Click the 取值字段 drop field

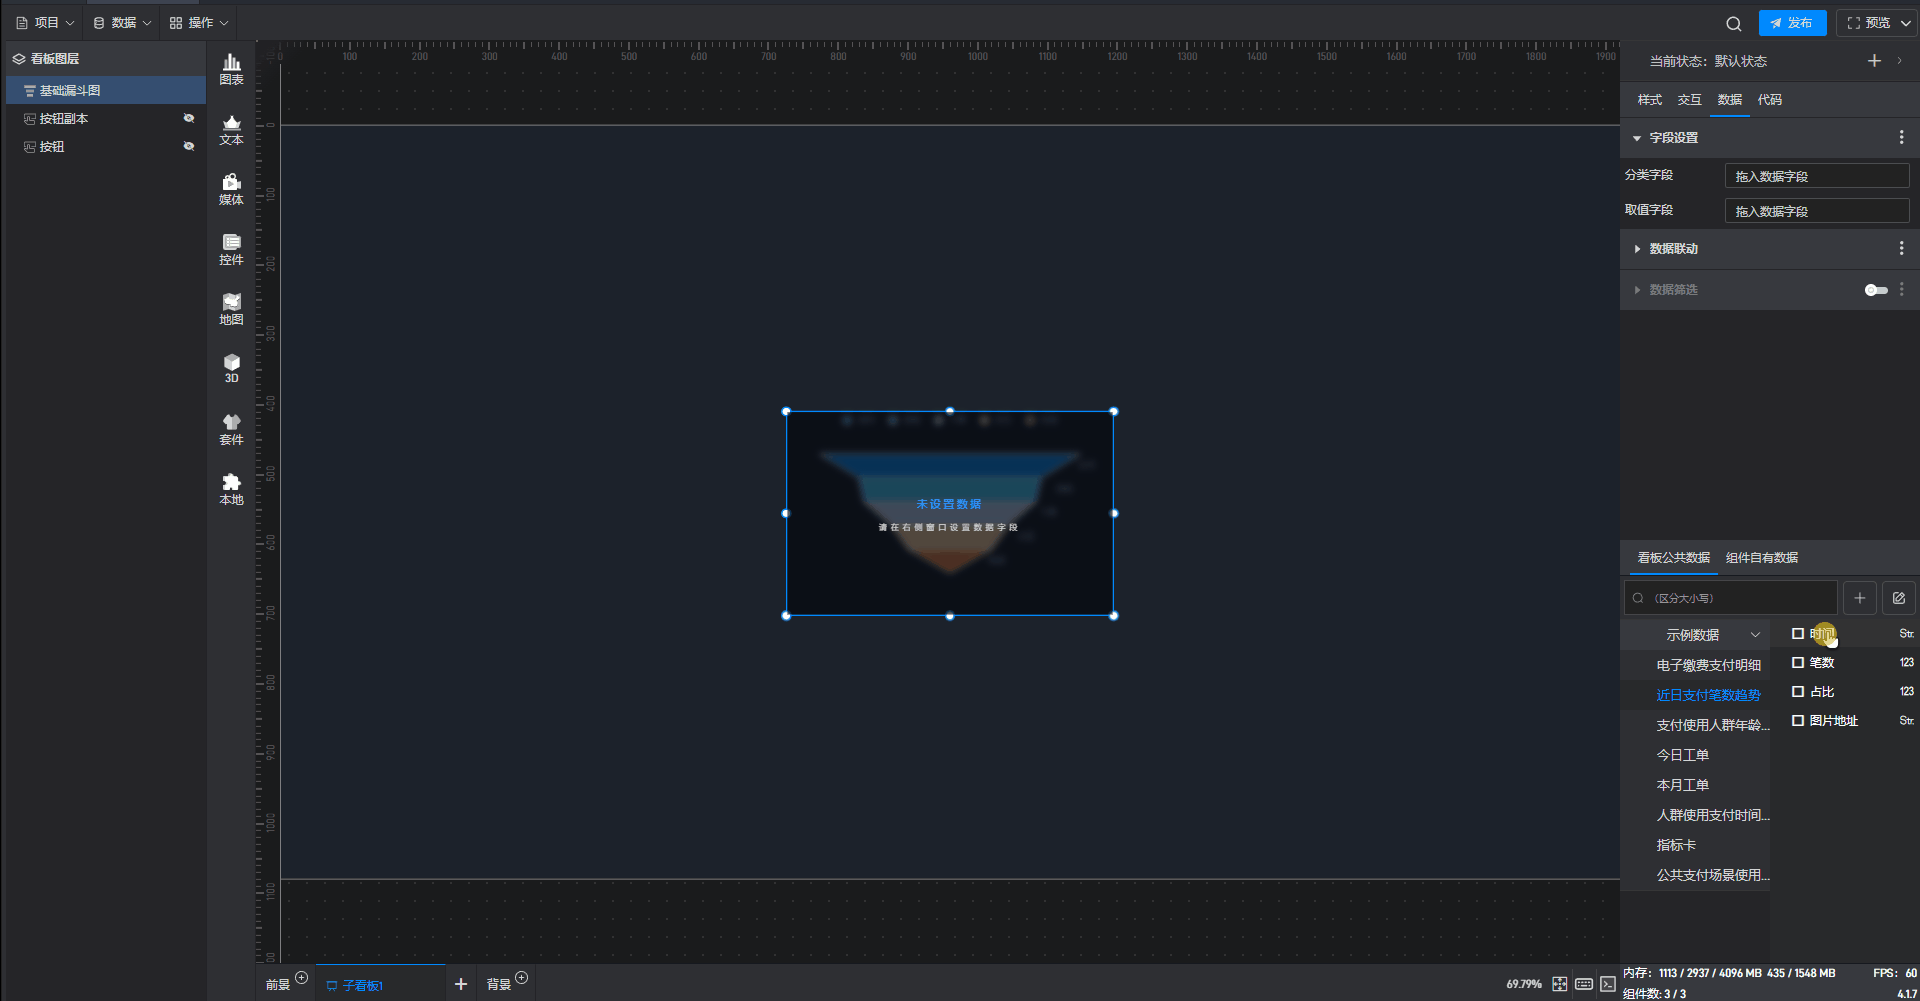(1817, 211)
